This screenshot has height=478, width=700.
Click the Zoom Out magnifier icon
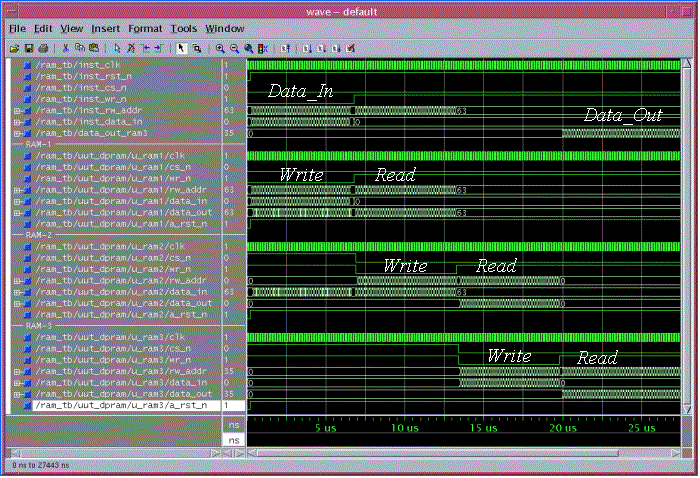(x=233, y=47)
